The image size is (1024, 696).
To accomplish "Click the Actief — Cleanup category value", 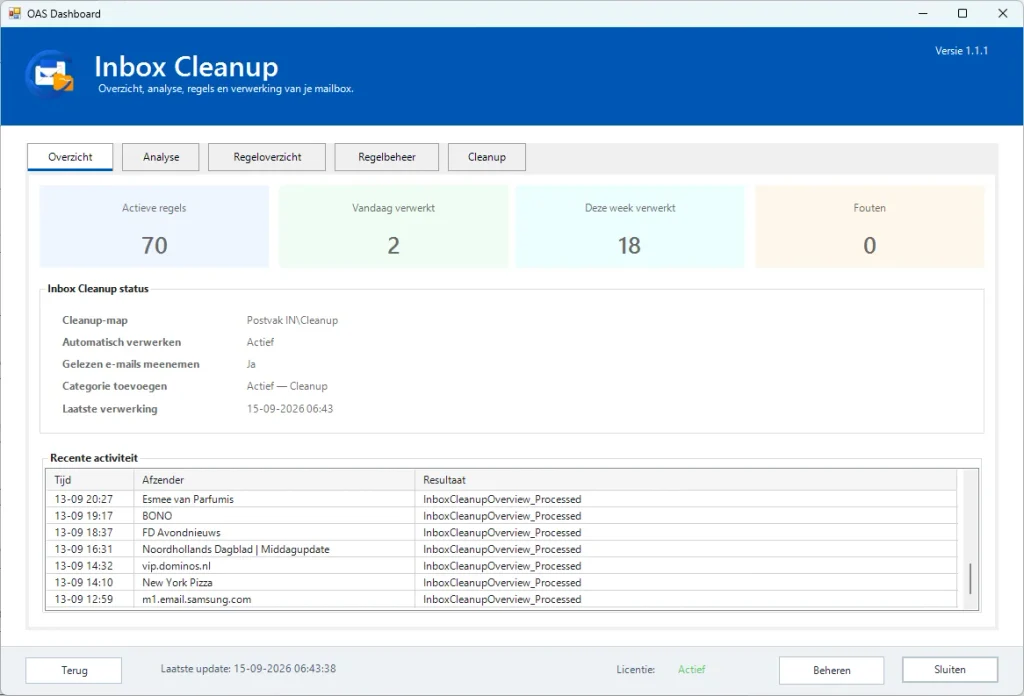I will pos(287,386).
